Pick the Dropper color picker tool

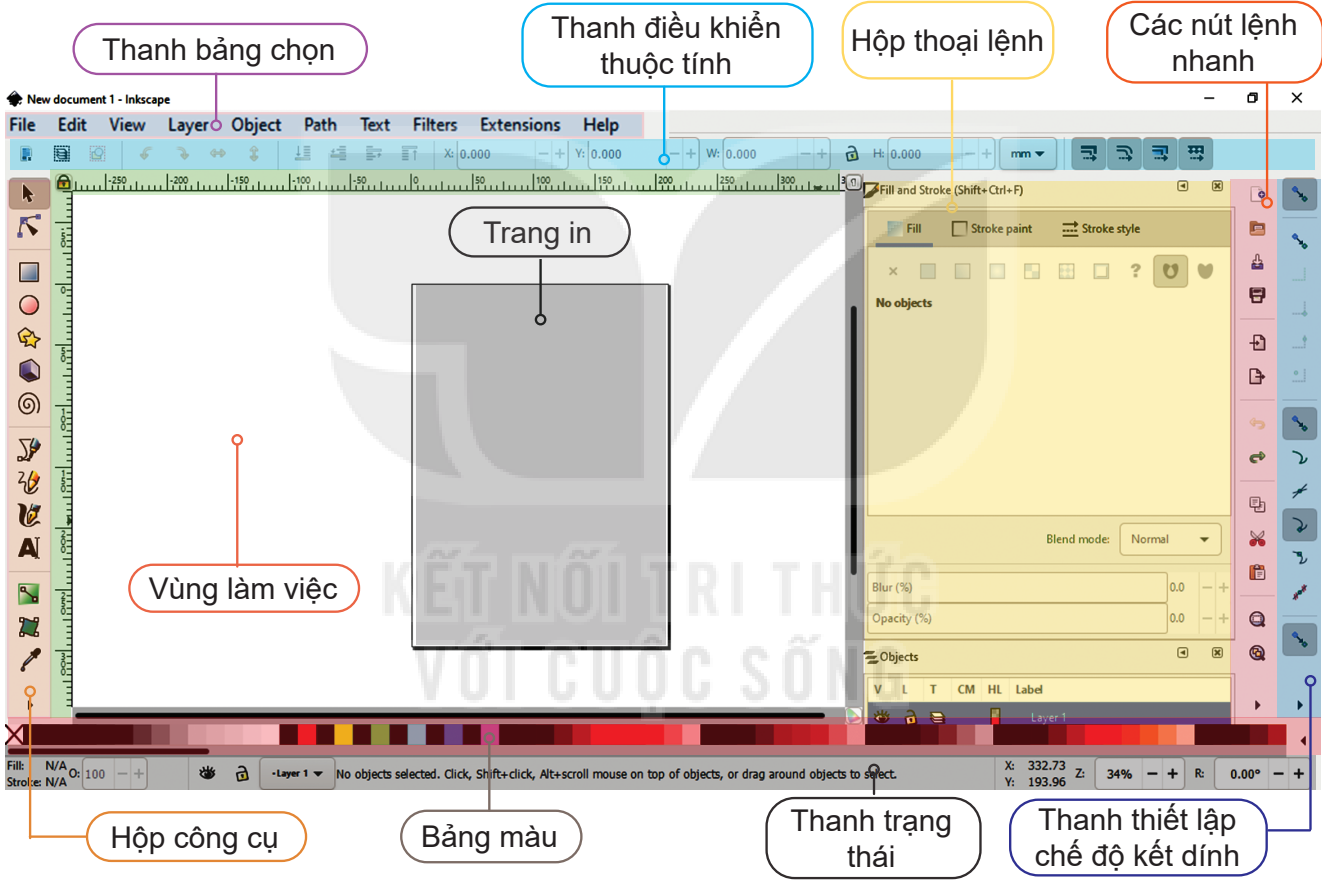29,660
